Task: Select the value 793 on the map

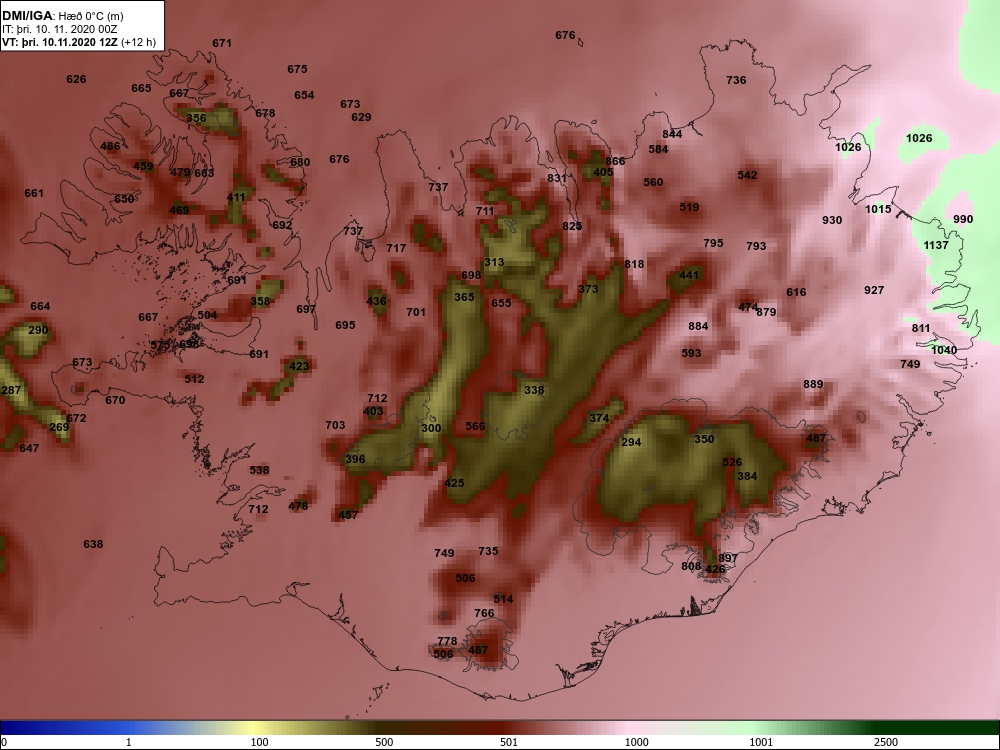Action: (x=756, y=246)
